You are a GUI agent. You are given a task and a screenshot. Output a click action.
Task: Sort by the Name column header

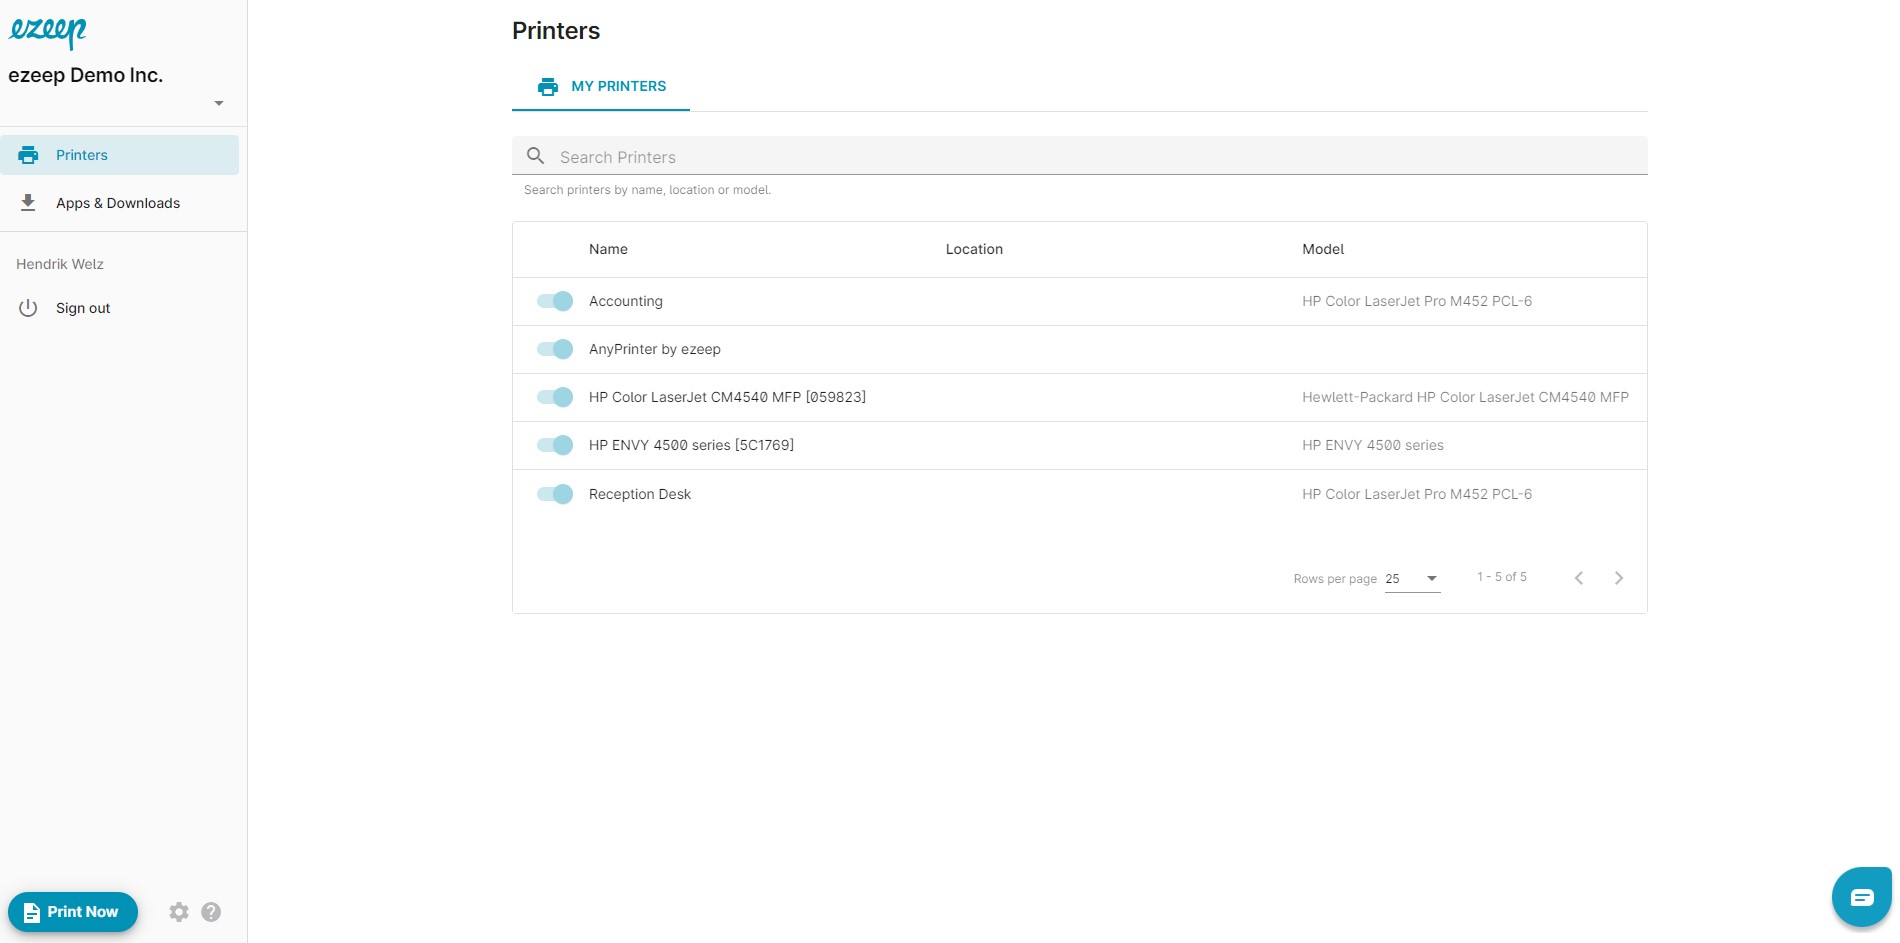point(608,249)
